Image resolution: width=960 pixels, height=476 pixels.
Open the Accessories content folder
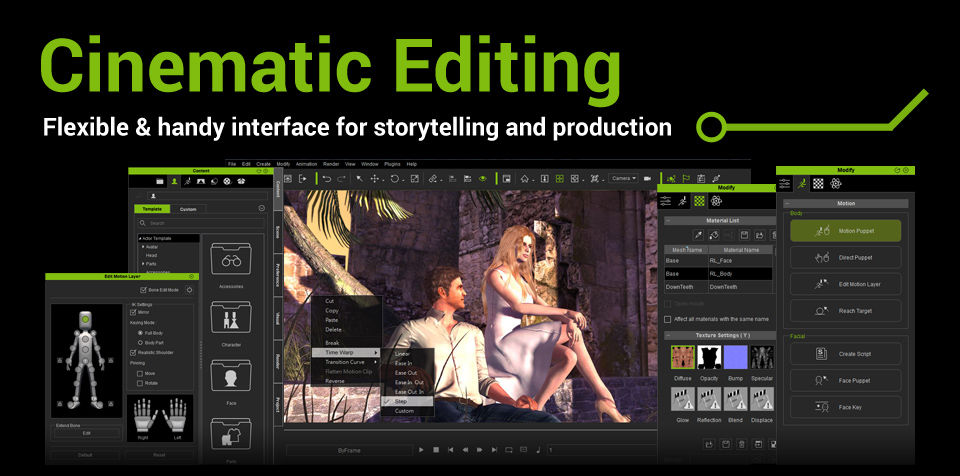pos(231,260)
